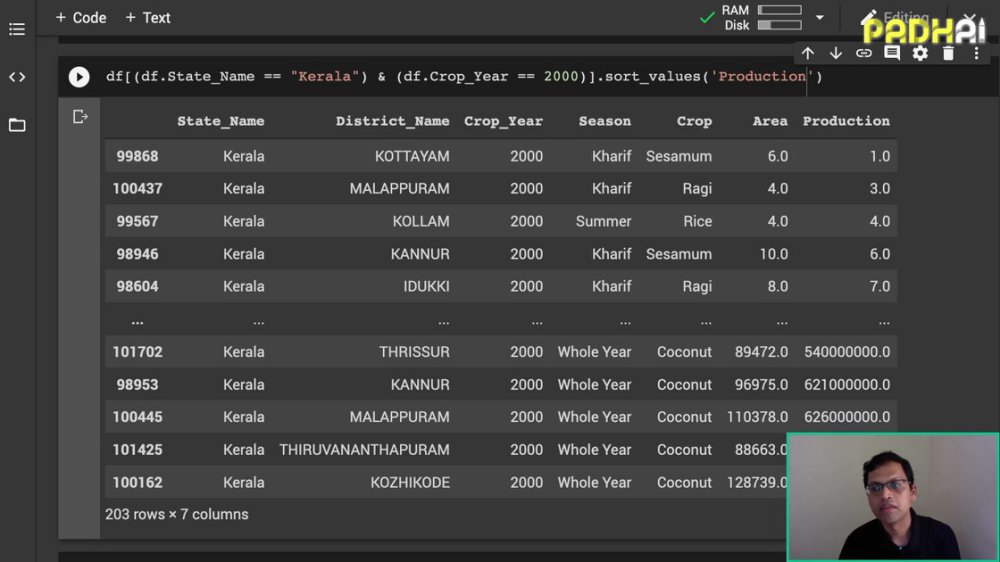Screen dimensions: 1000x562
Task: Click the 89472.0 area value
Action: coord(761,352)
